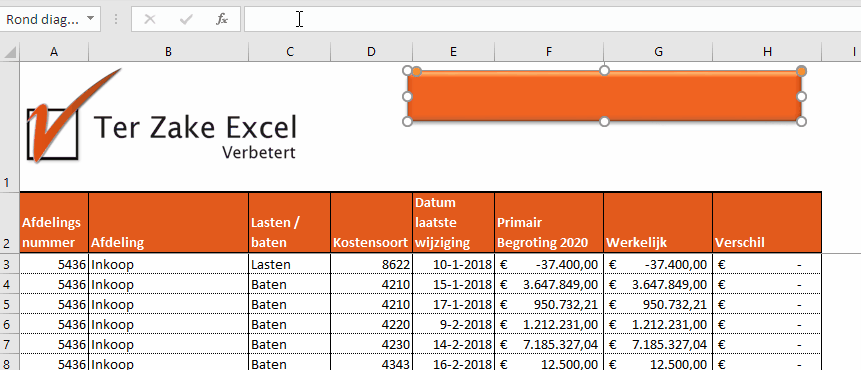Viewport: 861px width, 370px height.
Task: Select column H header
Action: 767,52
